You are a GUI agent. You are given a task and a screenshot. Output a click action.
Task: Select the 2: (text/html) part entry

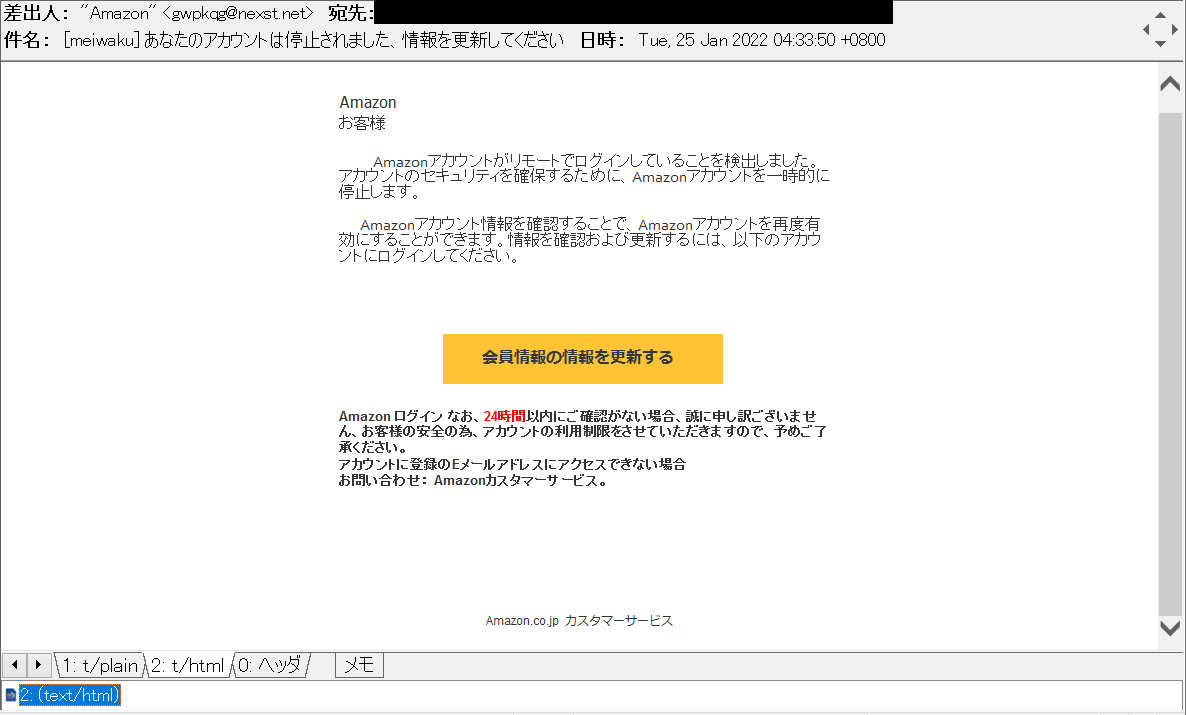click(x=69, y=695)
